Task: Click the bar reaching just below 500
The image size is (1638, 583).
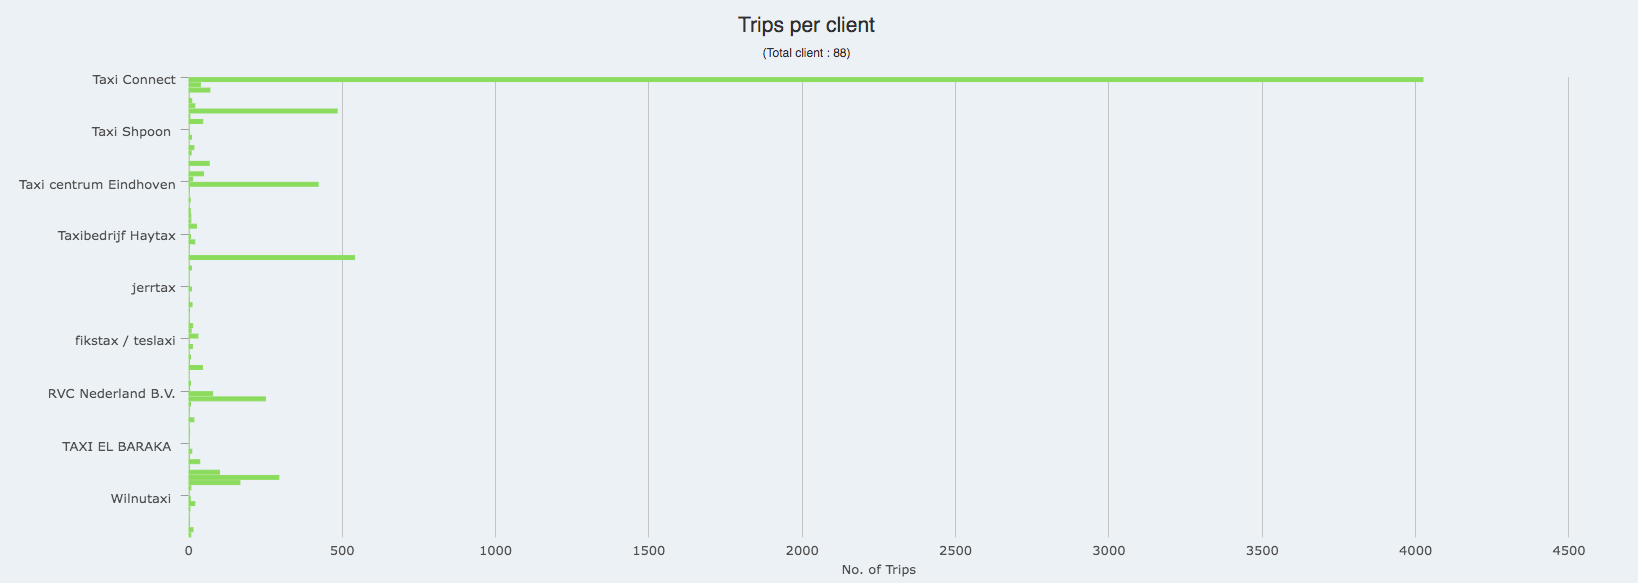Action: [x=263, y=111]
